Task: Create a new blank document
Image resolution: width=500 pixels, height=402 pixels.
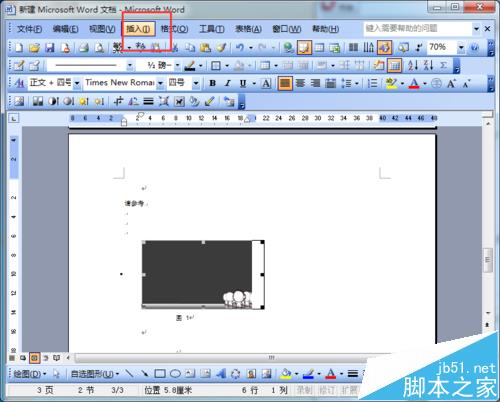Action: pyautogui.click(x=19, y=48)
